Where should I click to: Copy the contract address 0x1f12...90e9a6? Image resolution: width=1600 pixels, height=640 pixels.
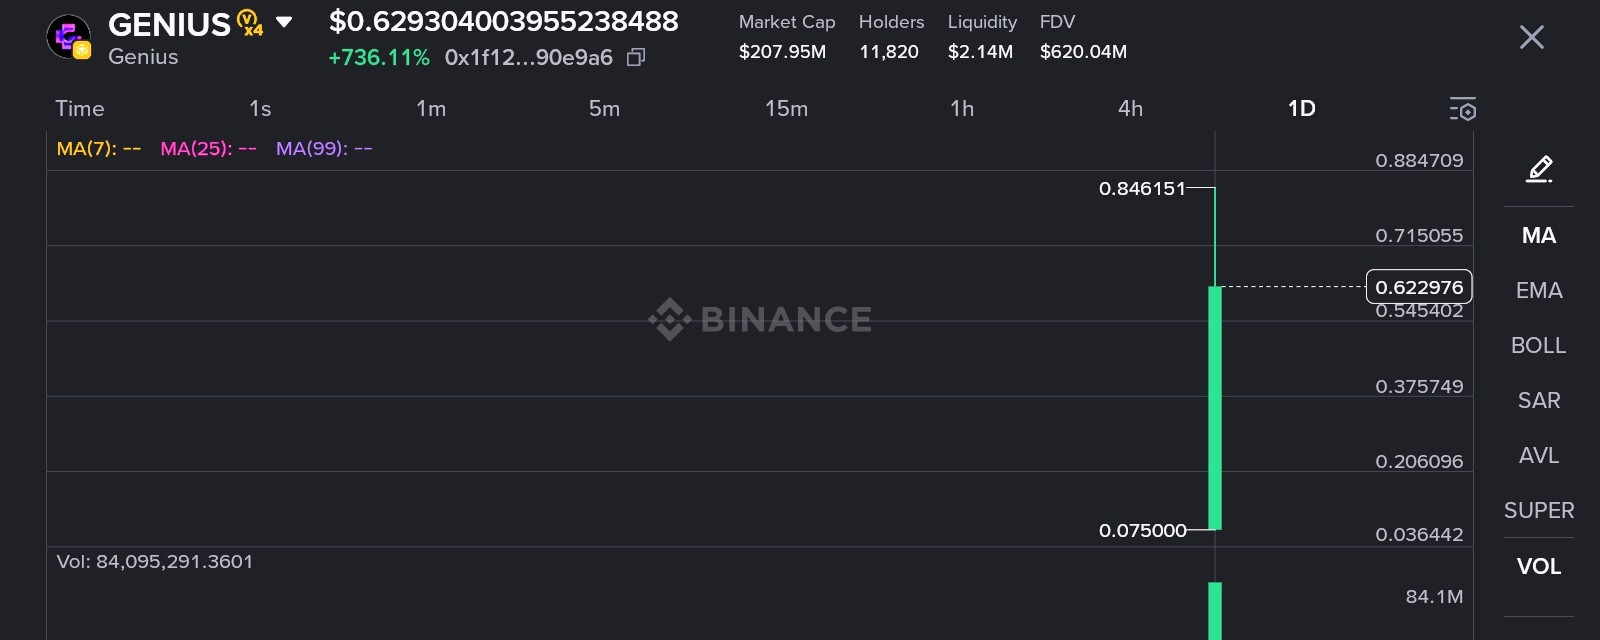[x=635, y=58]
